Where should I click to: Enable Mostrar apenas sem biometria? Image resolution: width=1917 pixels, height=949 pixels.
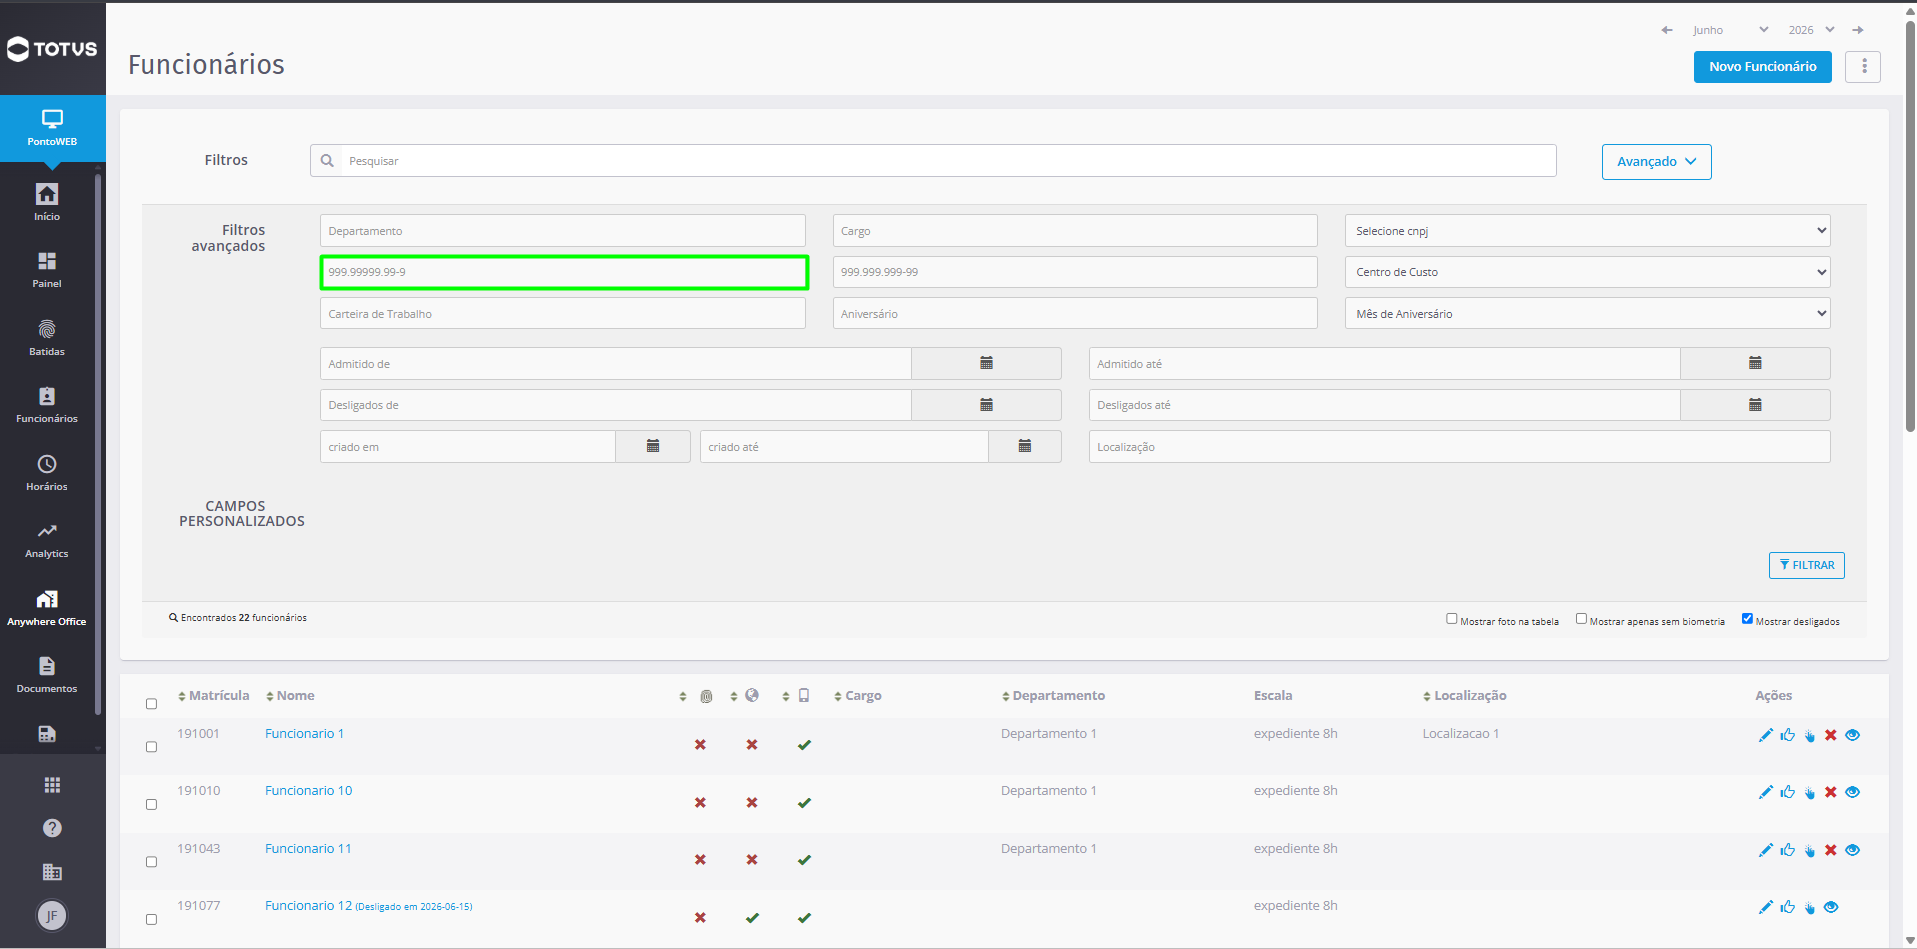coord(1582,619)
